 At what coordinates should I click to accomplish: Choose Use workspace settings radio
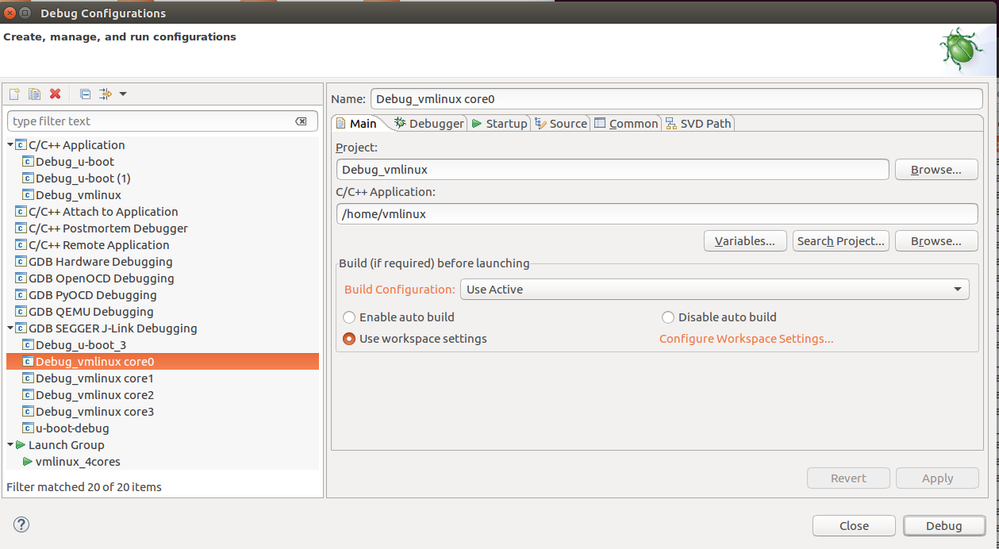pos(349,339)
